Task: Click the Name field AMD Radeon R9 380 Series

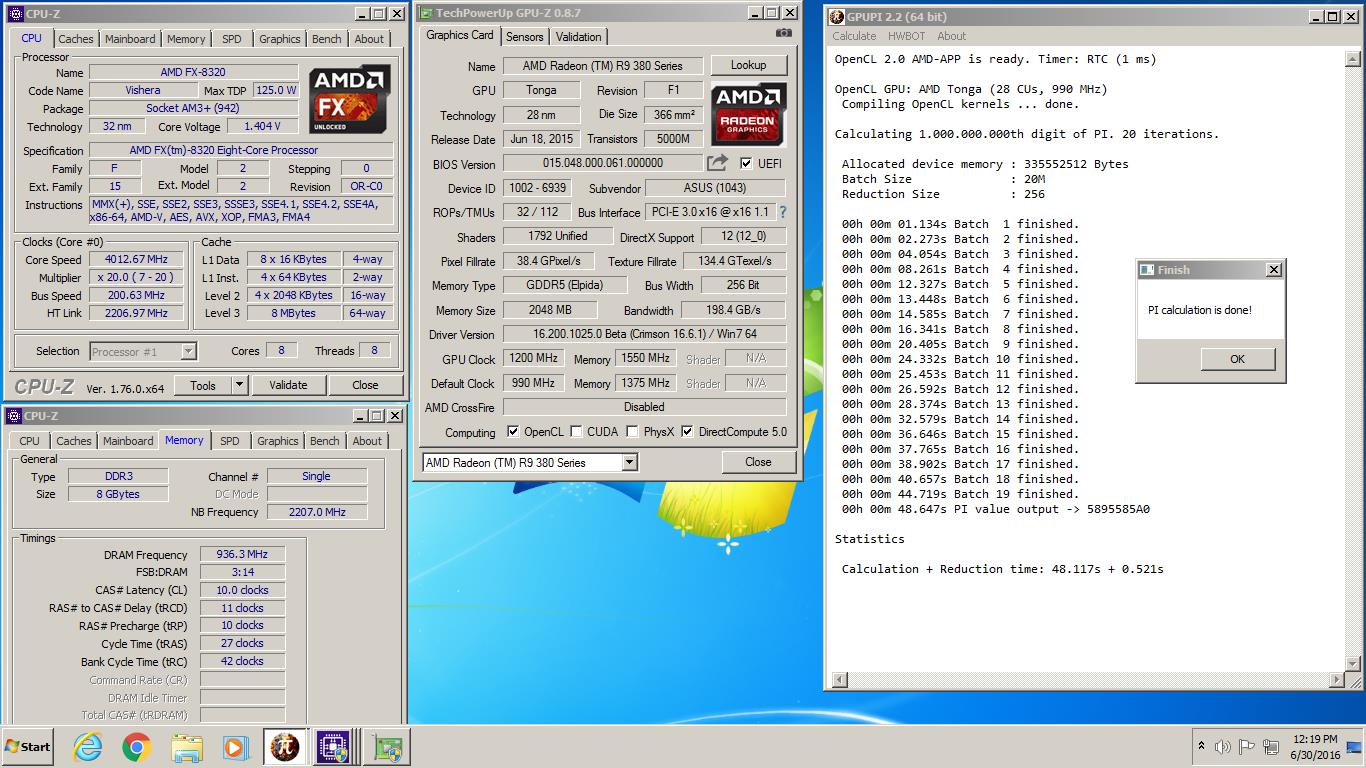Action: (x=603, y=65)
